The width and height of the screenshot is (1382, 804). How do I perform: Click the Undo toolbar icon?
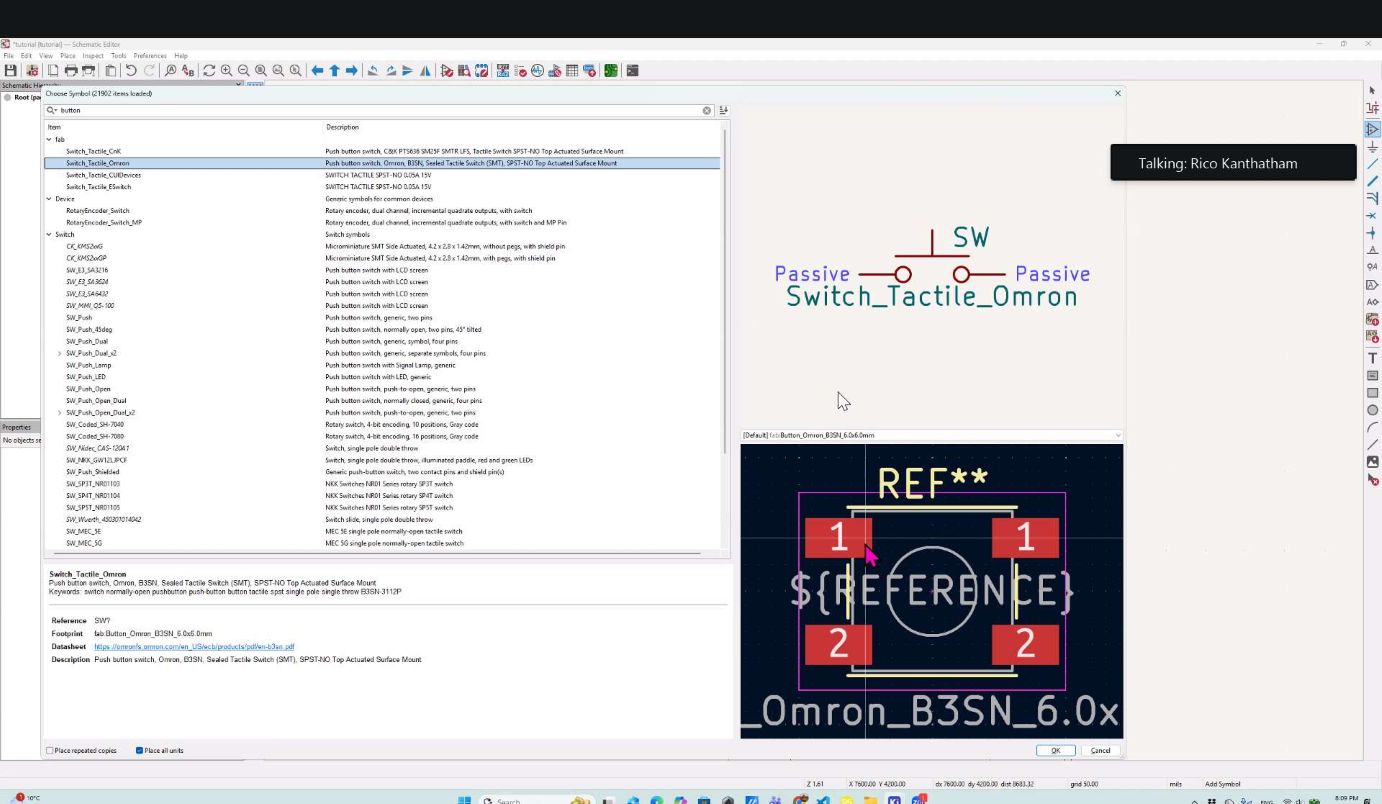[x=131, y=70]
